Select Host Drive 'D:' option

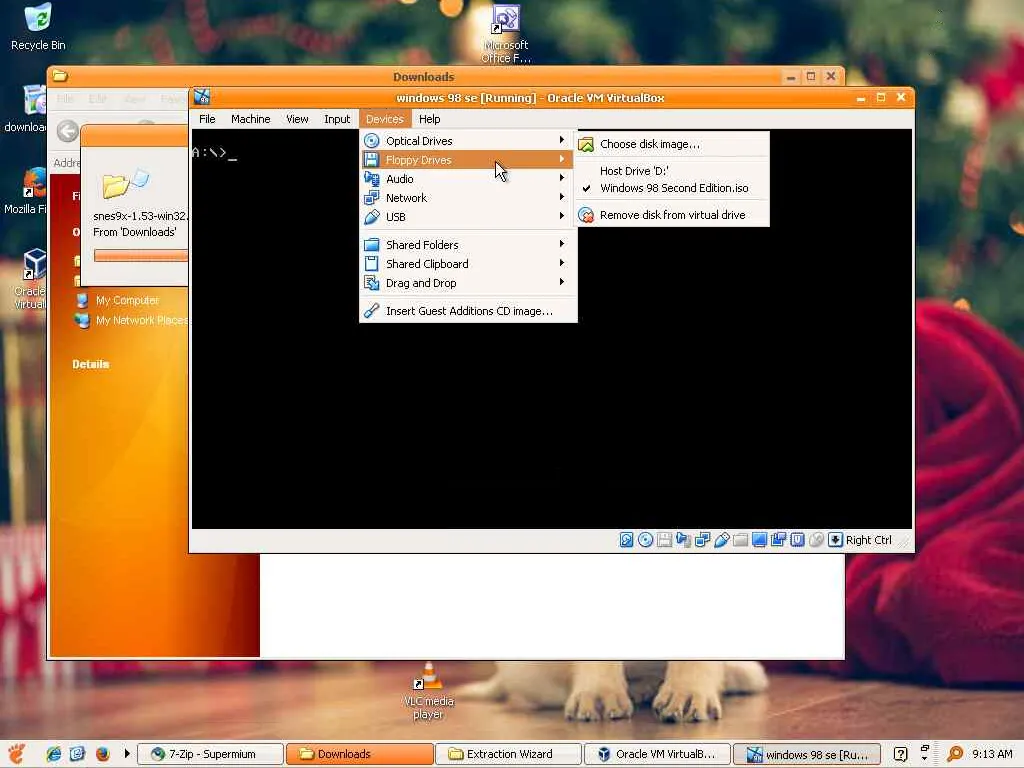[672, 170]
